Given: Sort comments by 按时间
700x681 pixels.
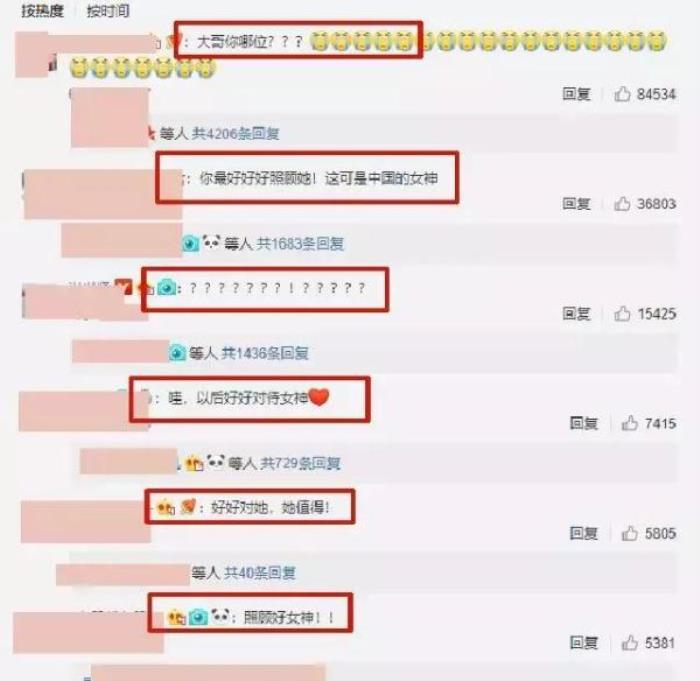Looking at the screenshot, I should click(108, 10).
